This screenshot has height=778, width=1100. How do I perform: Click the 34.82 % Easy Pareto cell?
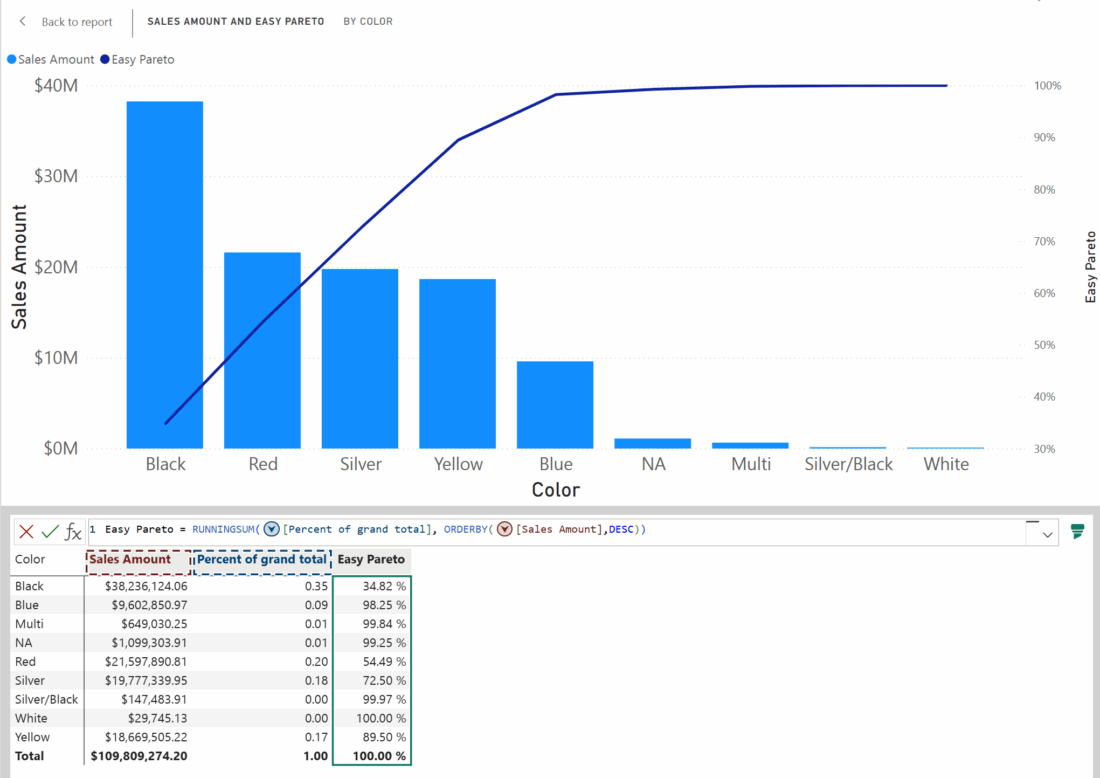click(384, 586)
